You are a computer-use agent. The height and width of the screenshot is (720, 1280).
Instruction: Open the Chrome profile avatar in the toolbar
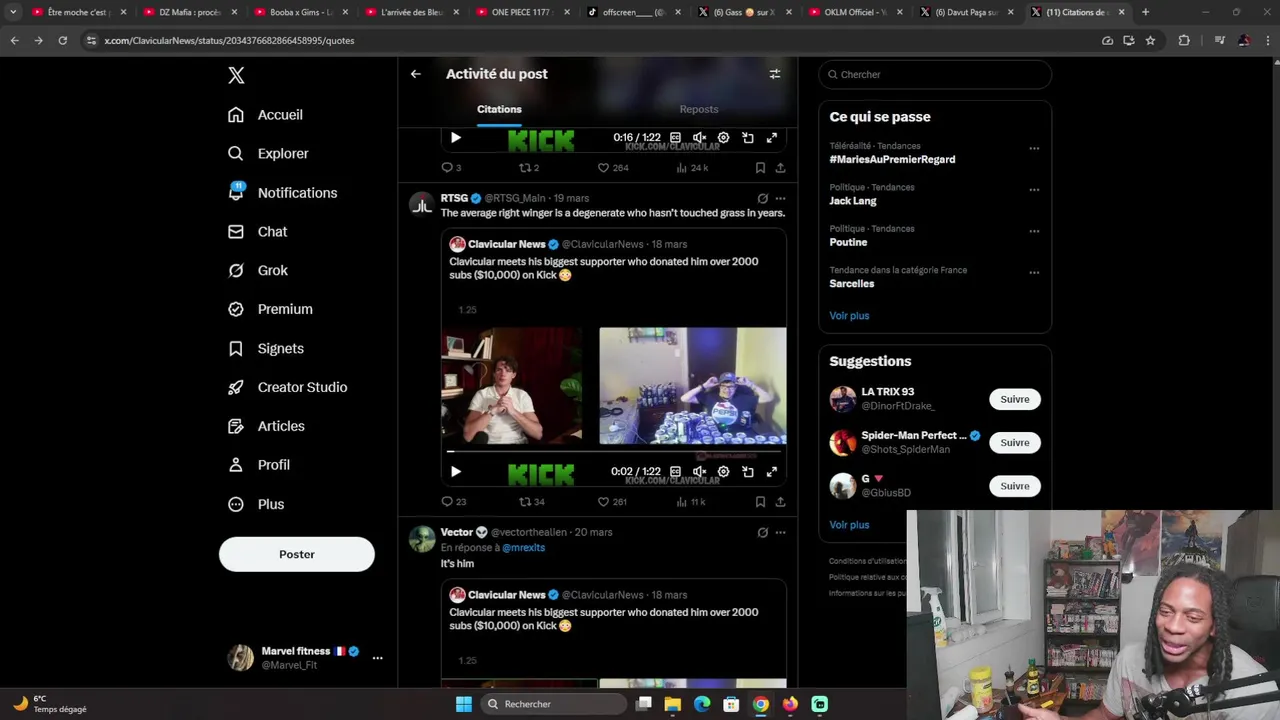[1244, 40]
